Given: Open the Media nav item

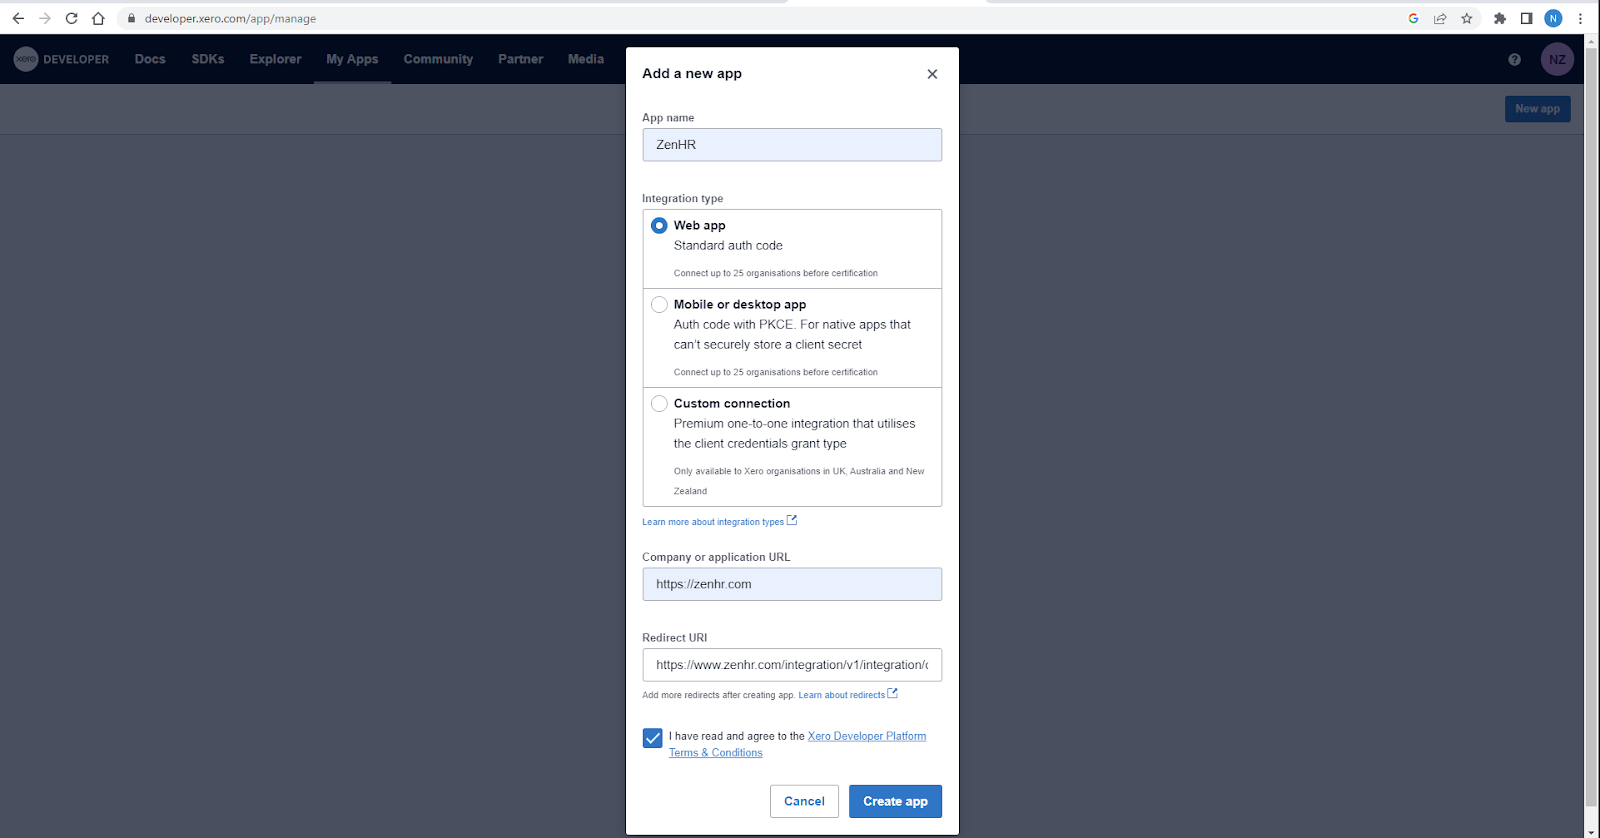Looking at the screenshot, I should (586, 59).
